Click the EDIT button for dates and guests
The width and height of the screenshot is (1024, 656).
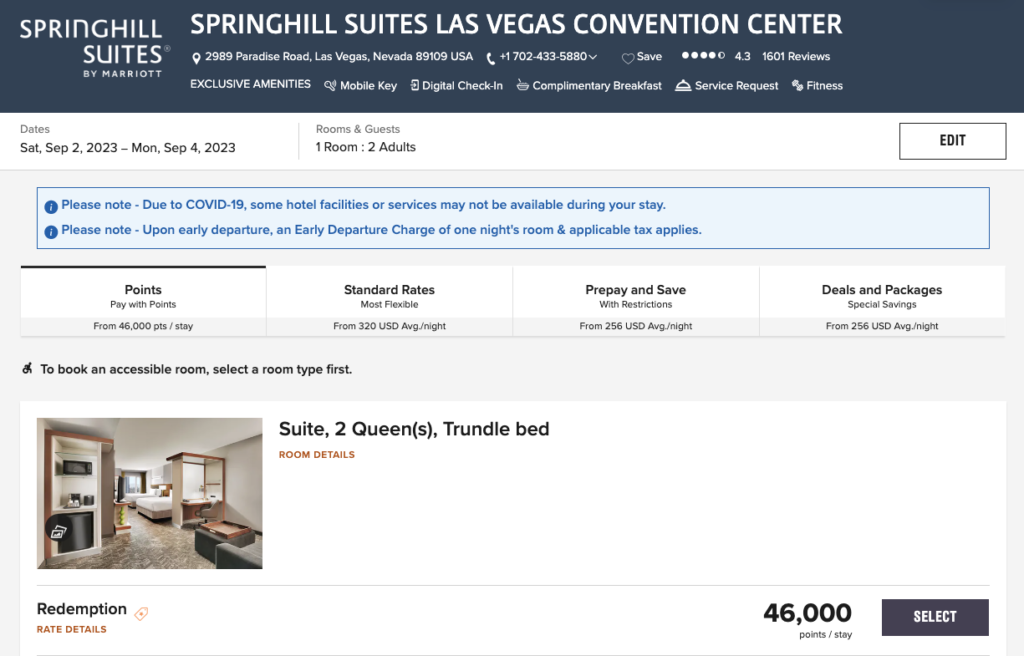pyautogui.click(x=952, y=141)
